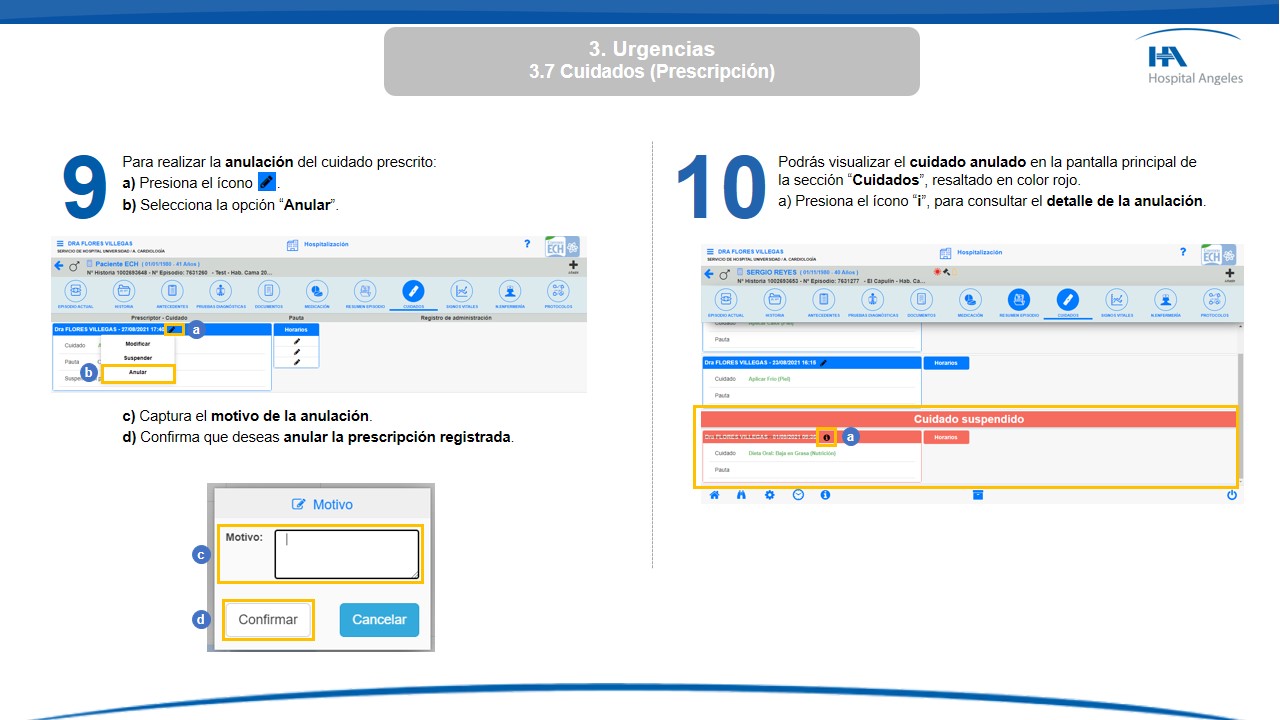Open info icon on suspended care header
The height and width of the screenshot is (720, 1280).
[826, 437]
